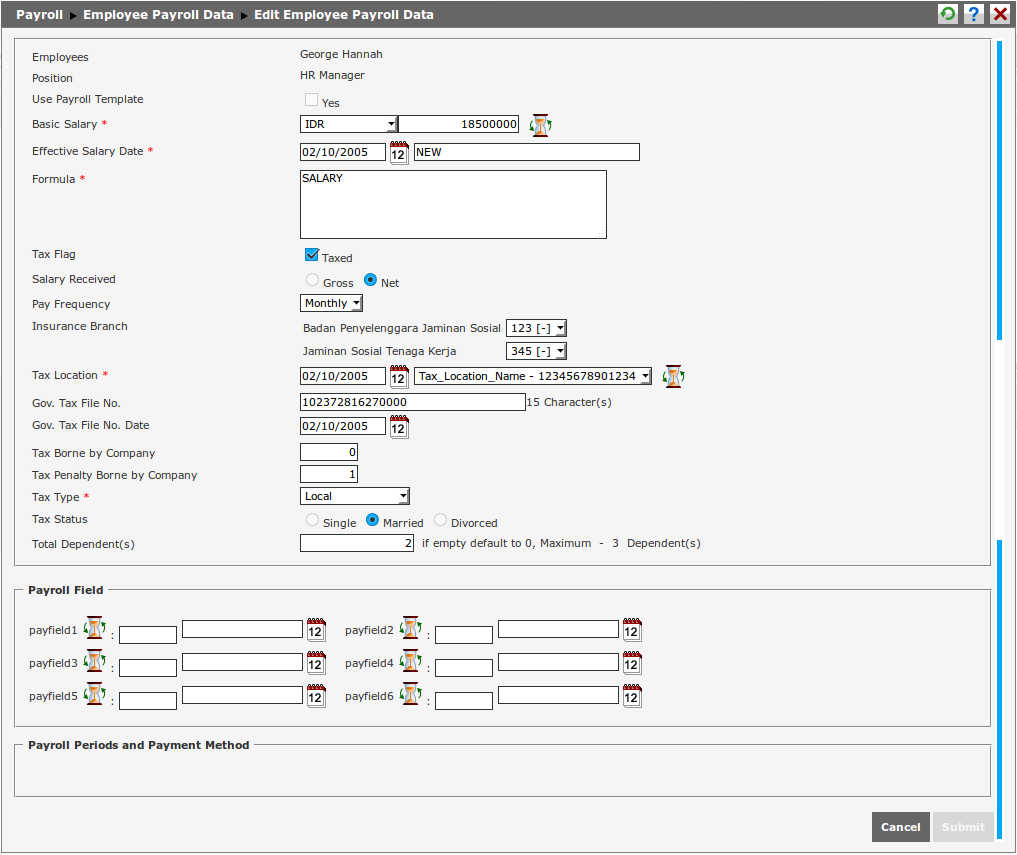The width and height of the screenshot is (1017, 855).
Task: Click the Submit button
Action: [963, 827]
